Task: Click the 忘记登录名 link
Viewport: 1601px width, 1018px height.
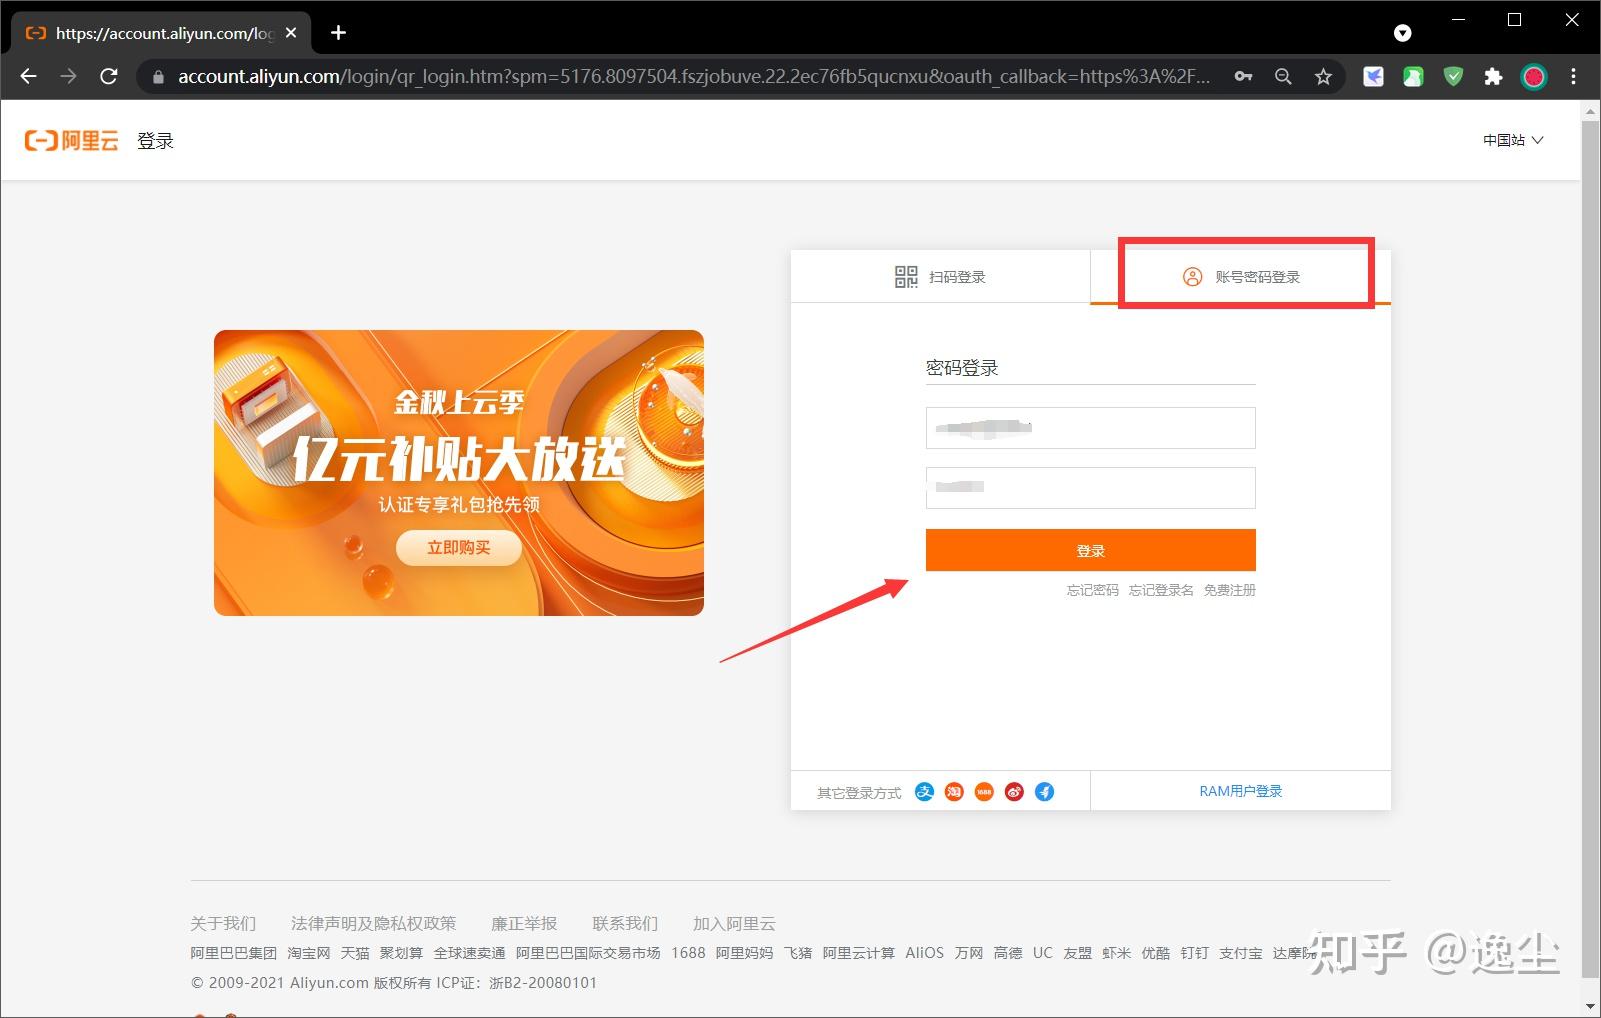Action: [x=1161, y=590]
